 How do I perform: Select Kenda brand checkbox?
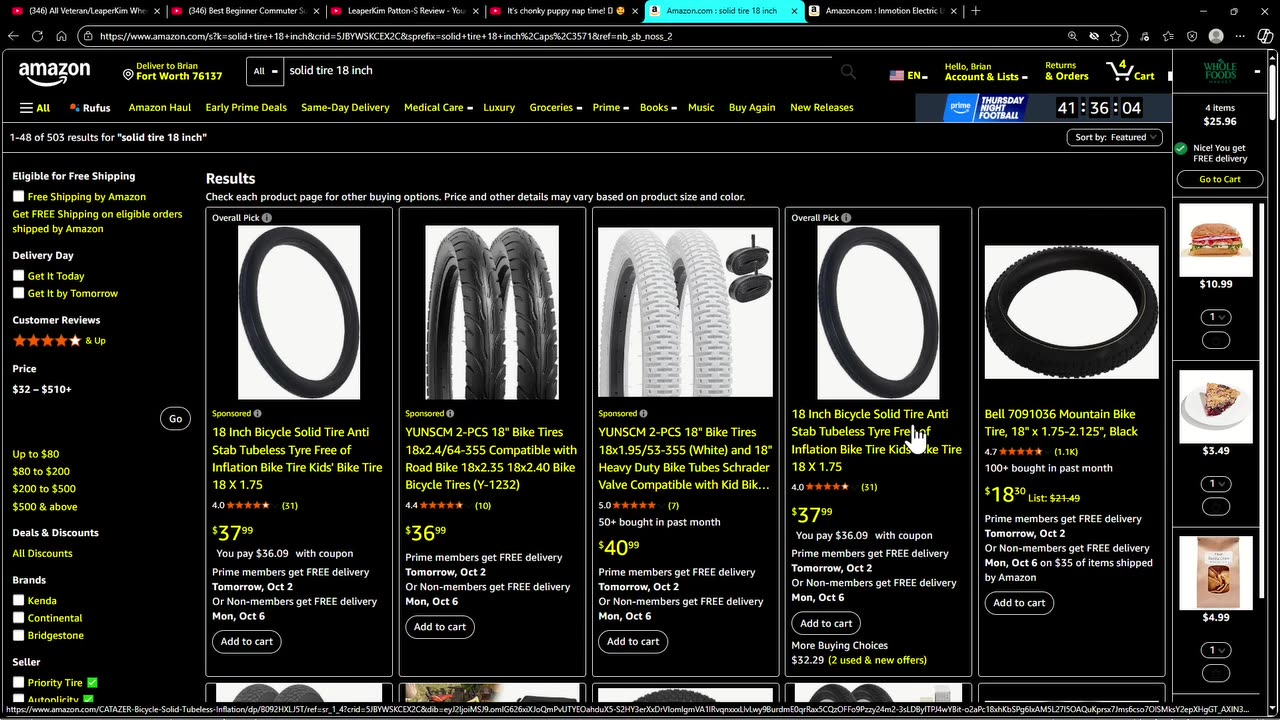click(x=18, y=601)
